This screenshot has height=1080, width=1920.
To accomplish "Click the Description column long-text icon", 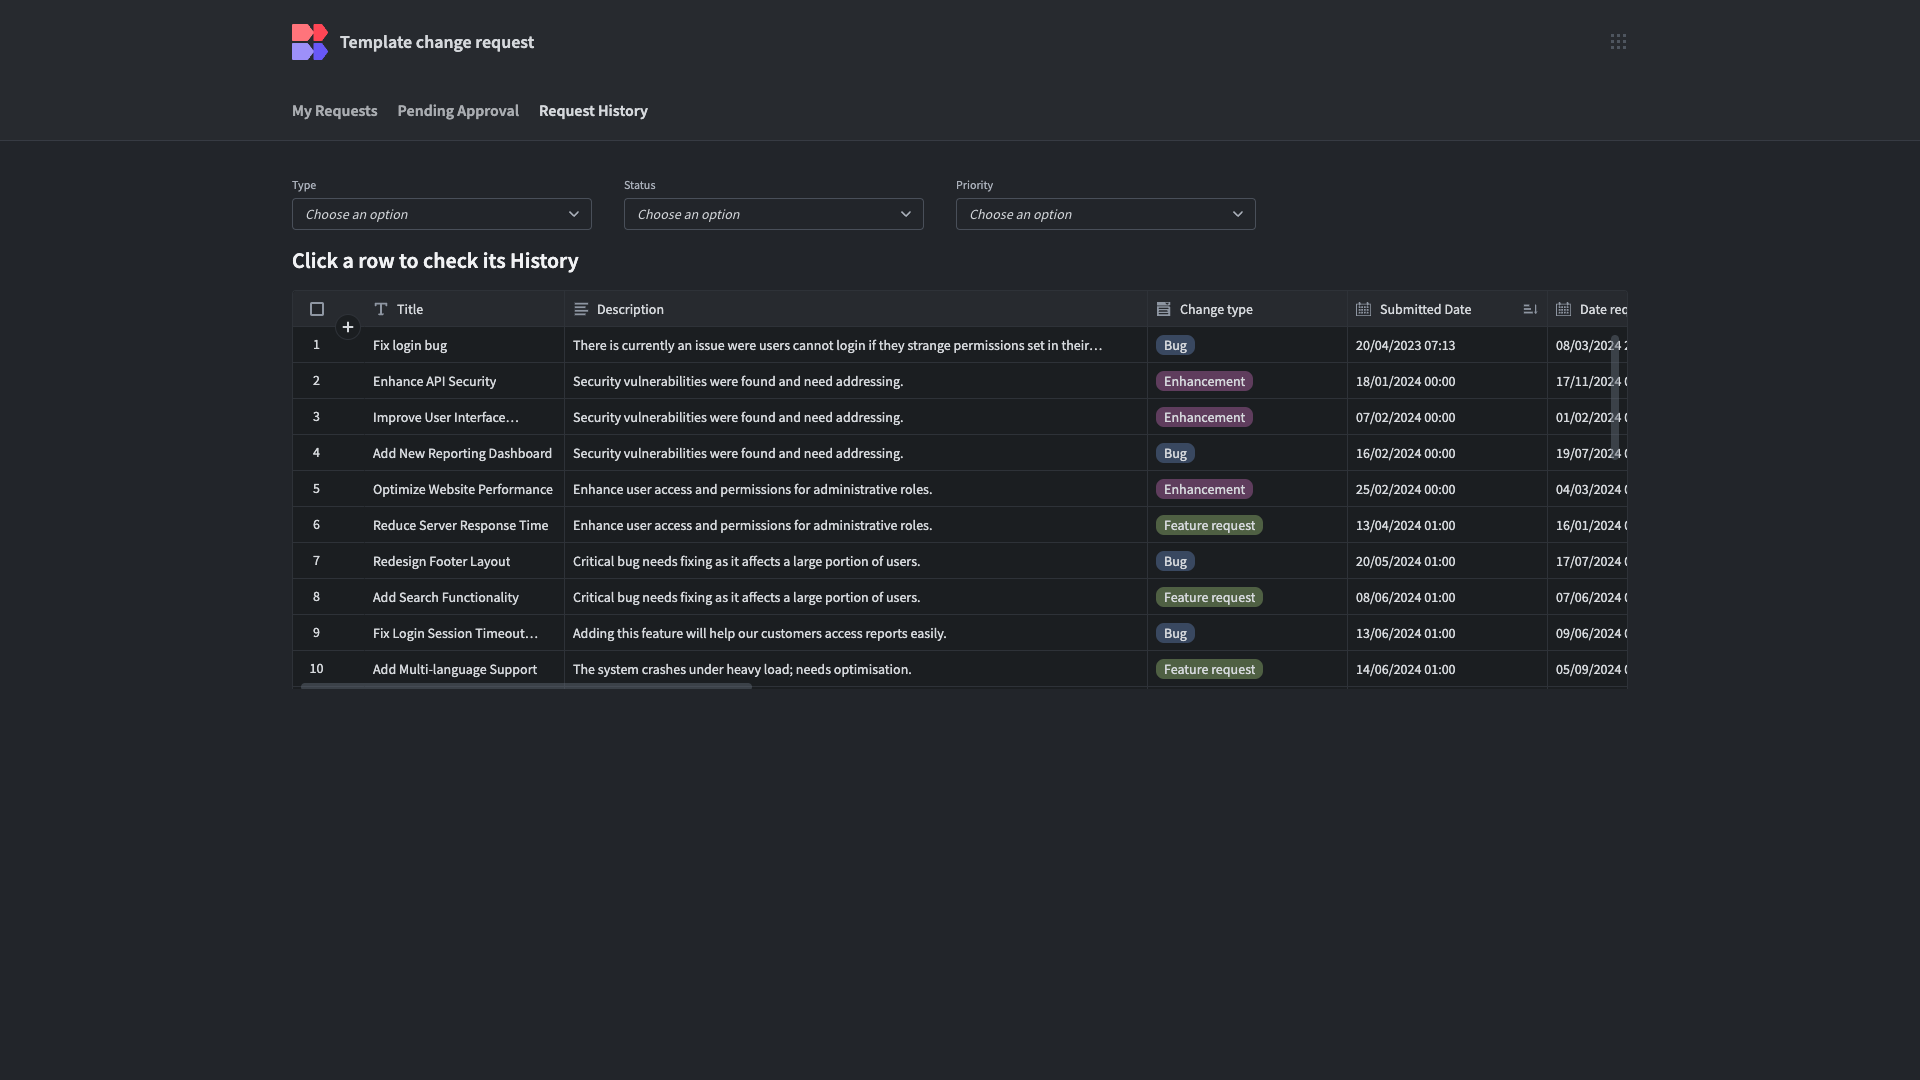I will coord(581,309).
